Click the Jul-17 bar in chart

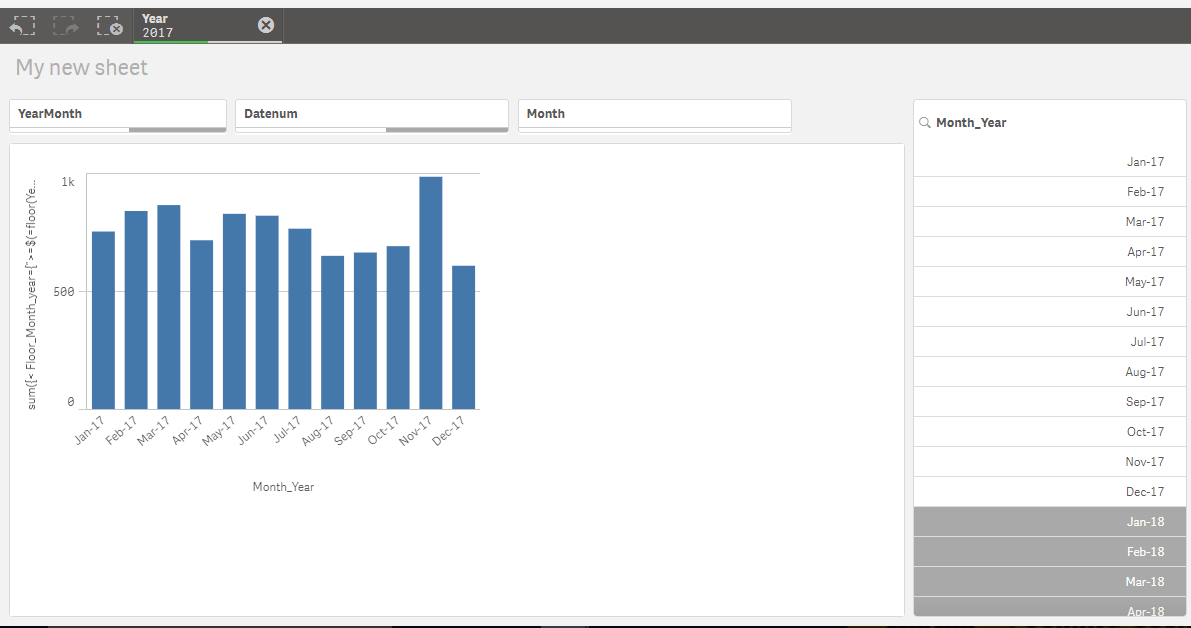pyautogui.click(x=299, y=319)
